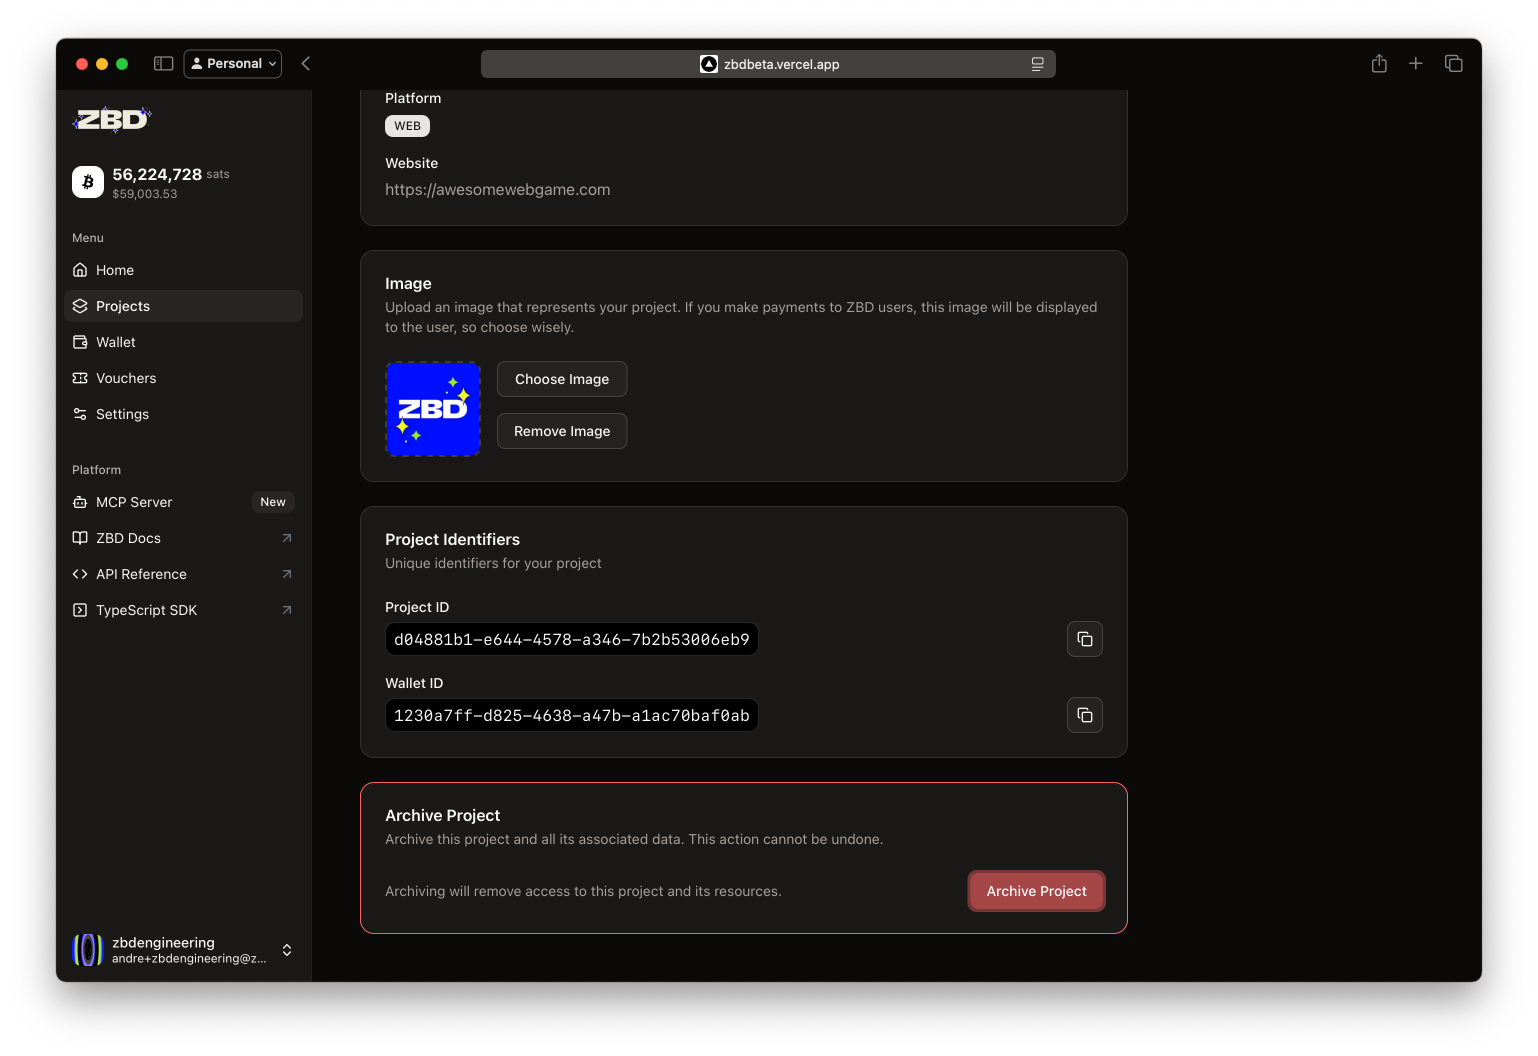Click the Bitcoin balance icon
The height and width of the screenshot is (1056, 1538).
[88, 182]
